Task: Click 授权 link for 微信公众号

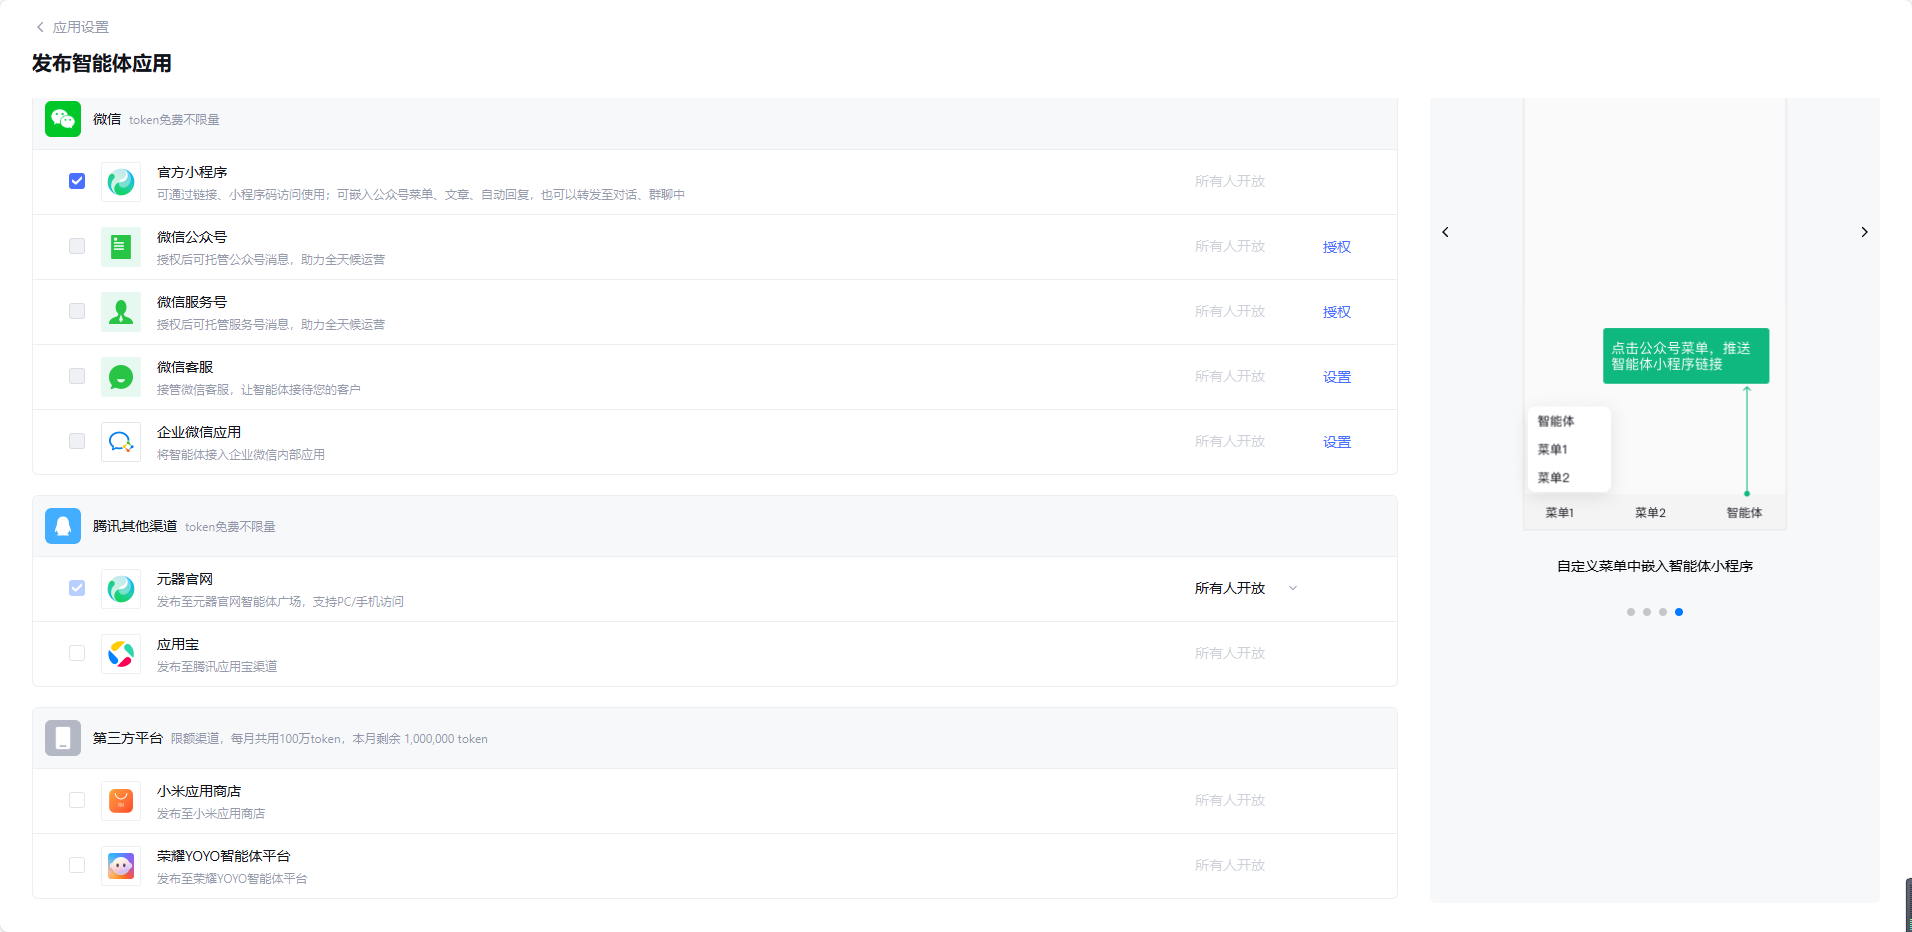Action: coord(1336,247)
